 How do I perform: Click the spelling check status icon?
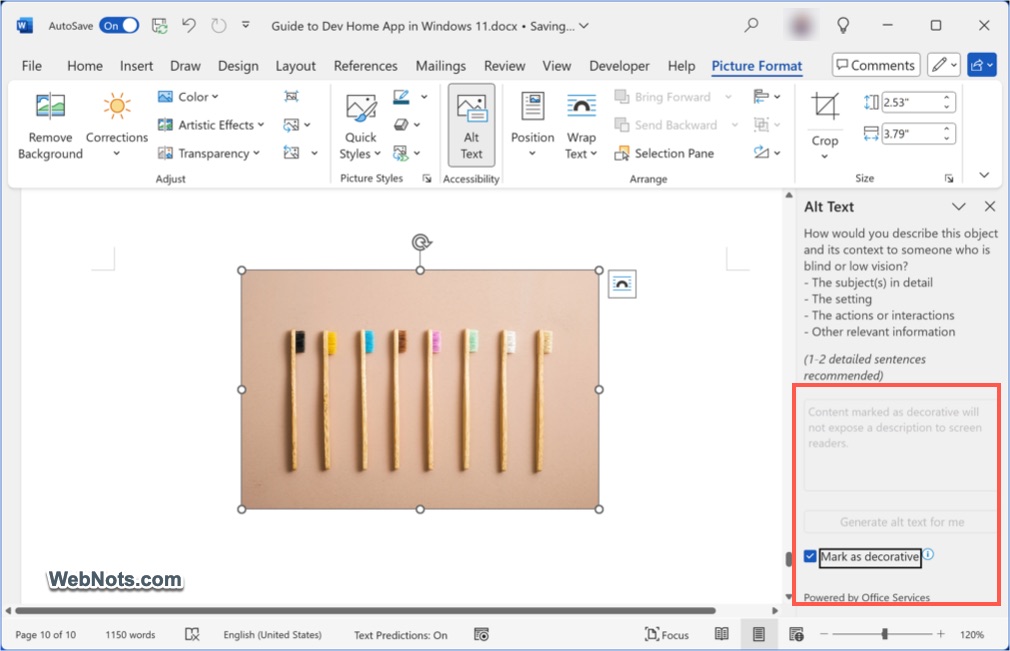click(x=192, y=635)
